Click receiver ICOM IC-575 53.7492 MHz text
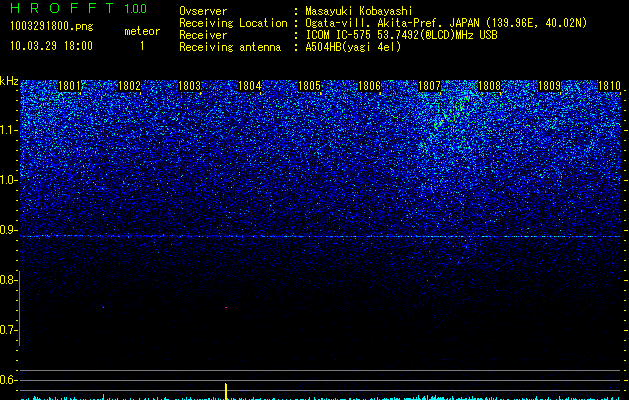The height and width of the screenshot is (400, 629). pos(401,35)
